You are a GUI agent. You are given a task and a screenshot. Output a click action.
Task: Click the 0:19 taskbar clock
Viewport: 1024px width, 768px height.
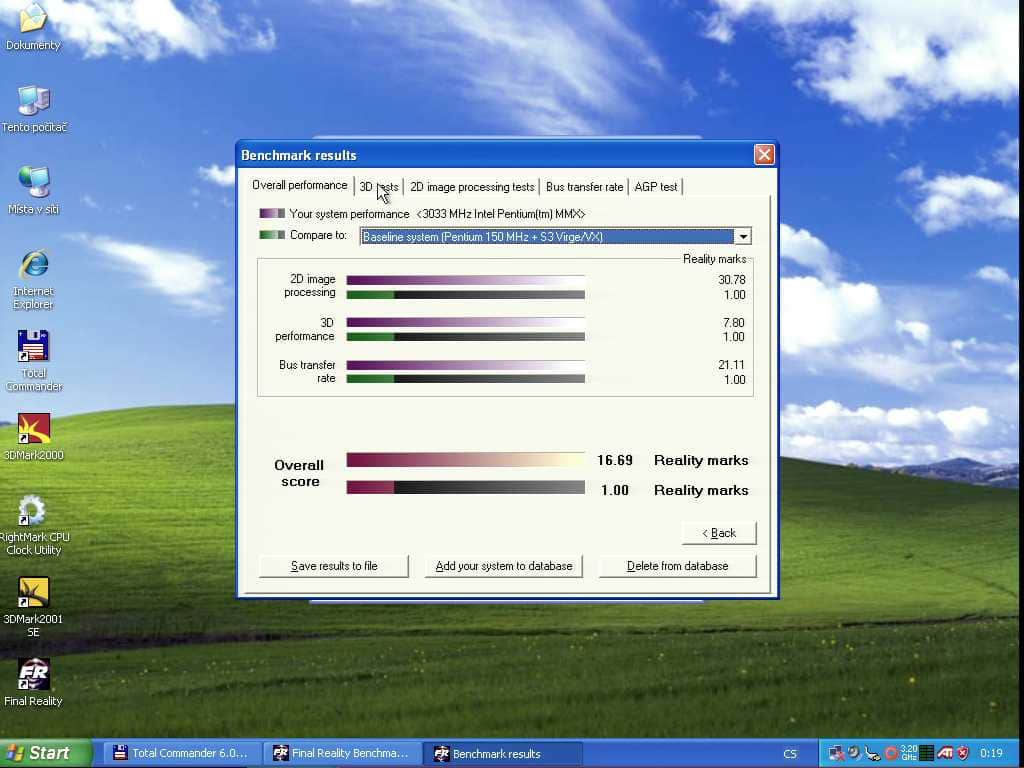[x=991, y=754]
